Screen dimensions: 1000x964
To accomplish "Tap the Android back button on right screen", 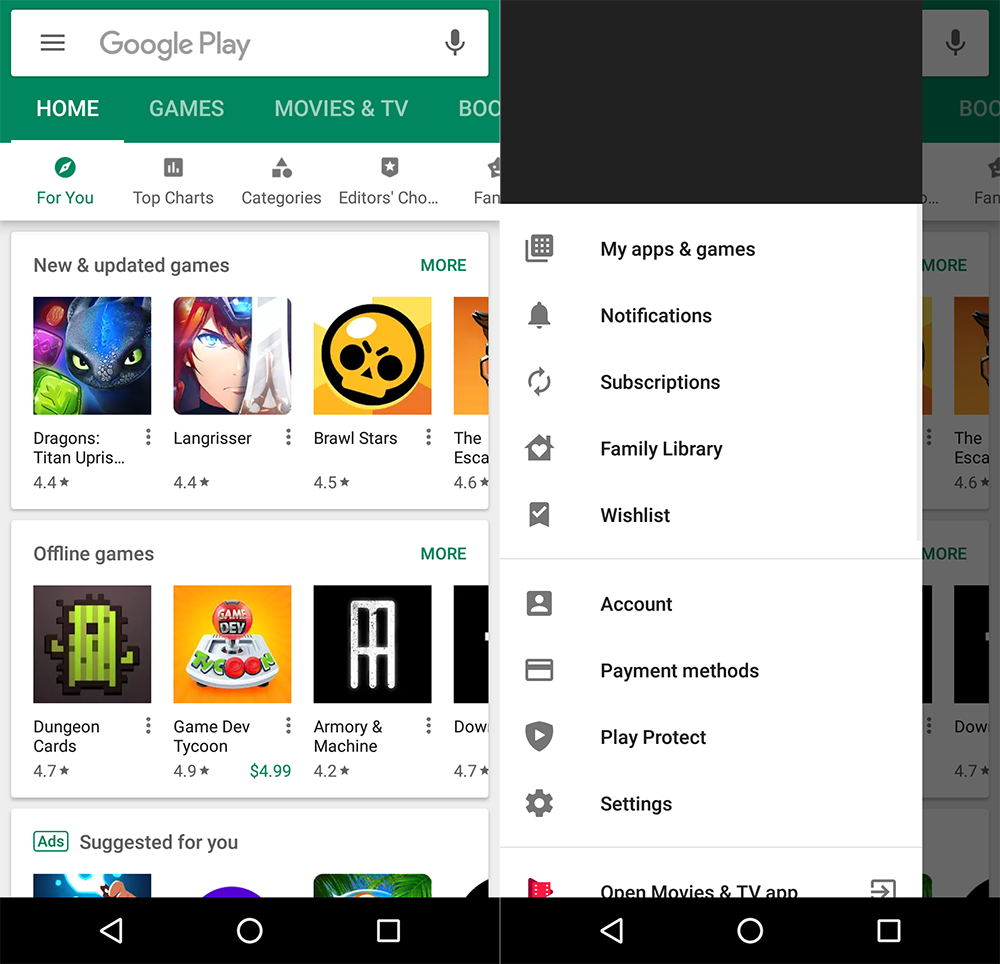I will [612, 931].
